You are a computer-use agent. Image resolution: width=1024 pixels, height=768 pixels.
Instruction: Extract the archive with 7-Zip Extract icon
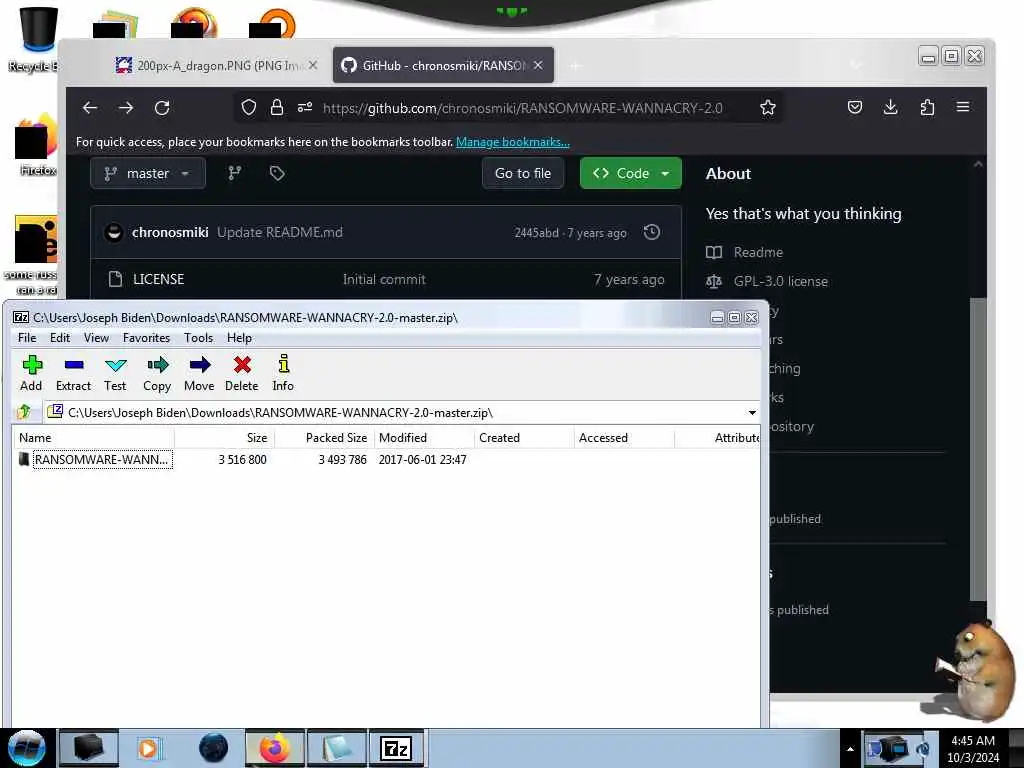[x=73, y=374]
